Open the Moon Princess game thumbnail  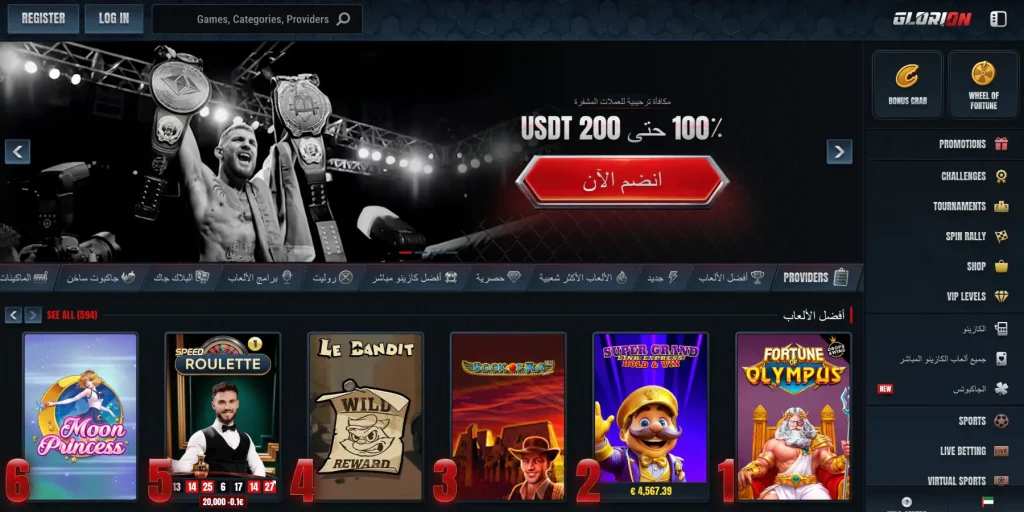coord(80,417)
